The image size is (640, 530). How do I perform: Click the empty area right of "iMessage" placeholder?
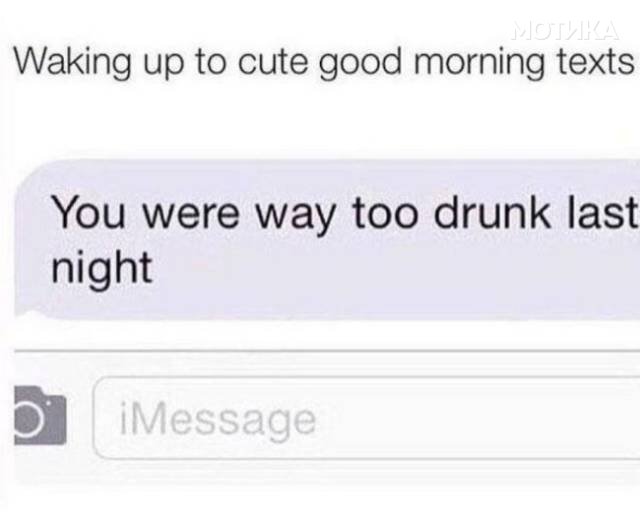[478, 419]
